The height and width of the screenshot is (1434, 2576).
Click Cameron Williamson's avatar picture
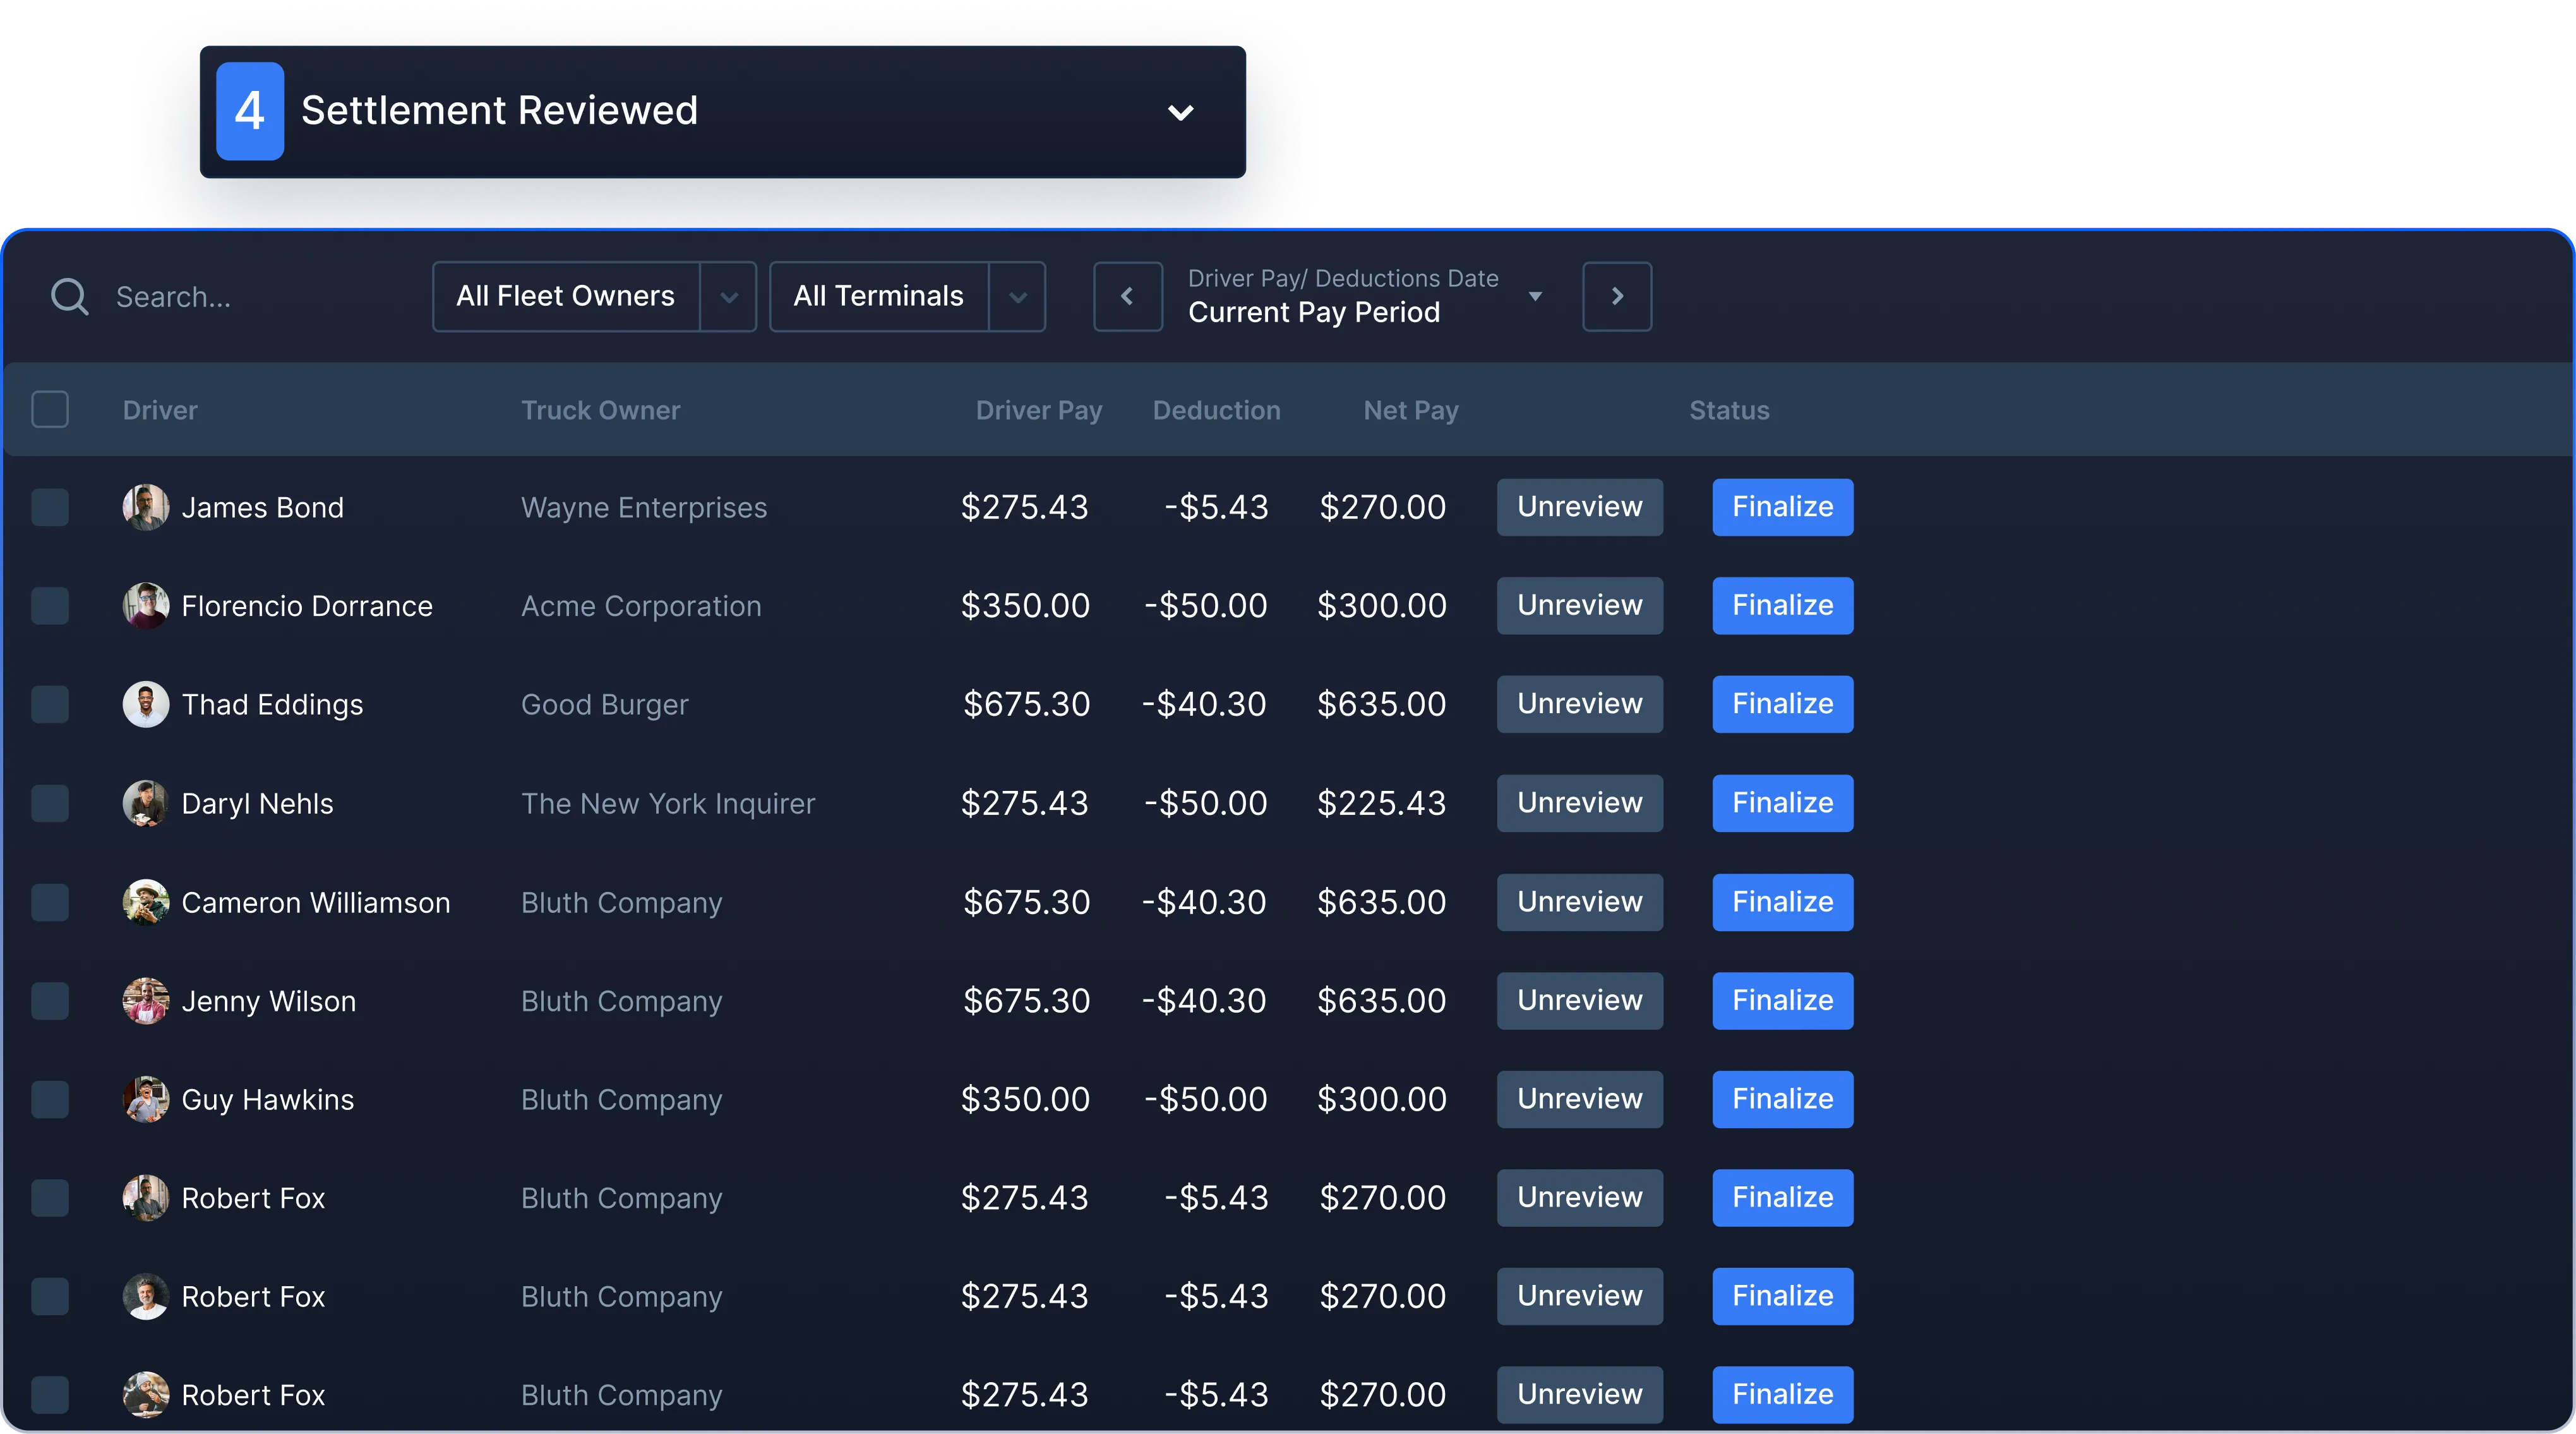pos(146,903)
